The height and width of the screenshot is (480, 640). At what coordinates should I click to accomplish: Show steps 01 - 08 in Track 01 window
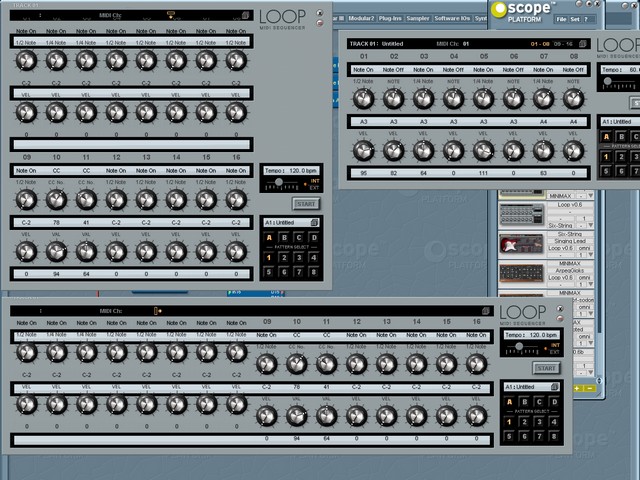point(540,44)
